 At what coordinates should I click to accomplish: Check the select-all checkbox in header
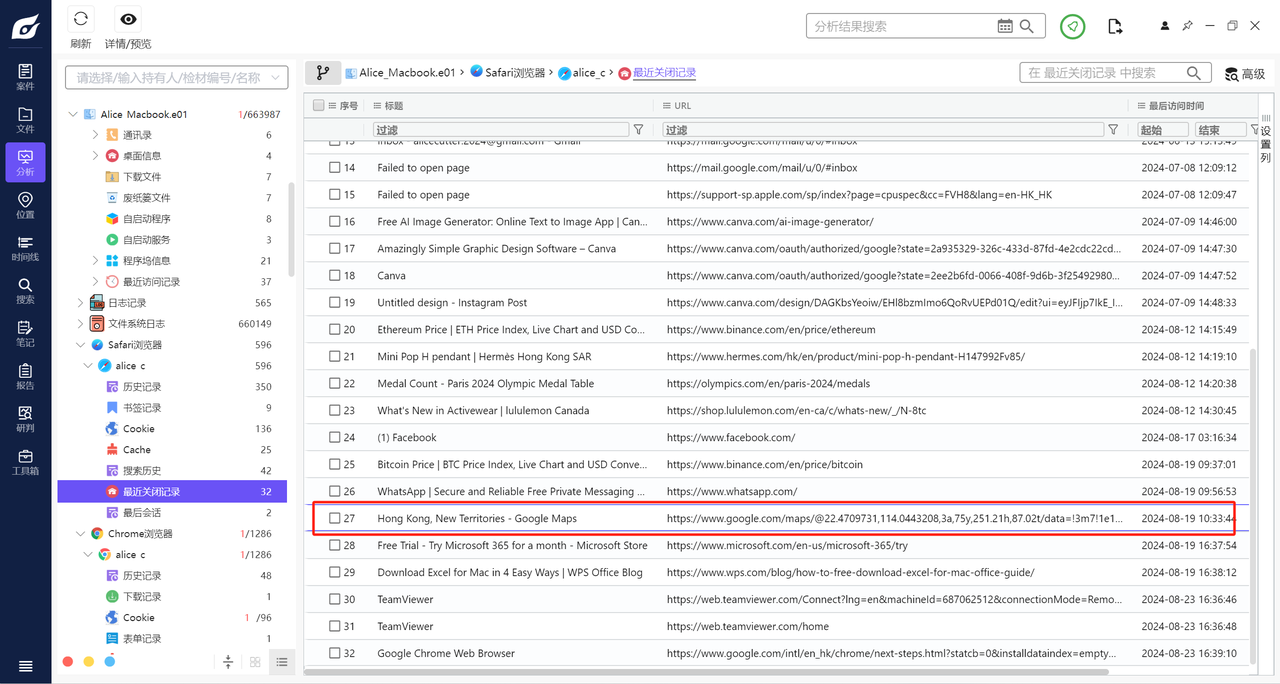(x=318, y=105)
